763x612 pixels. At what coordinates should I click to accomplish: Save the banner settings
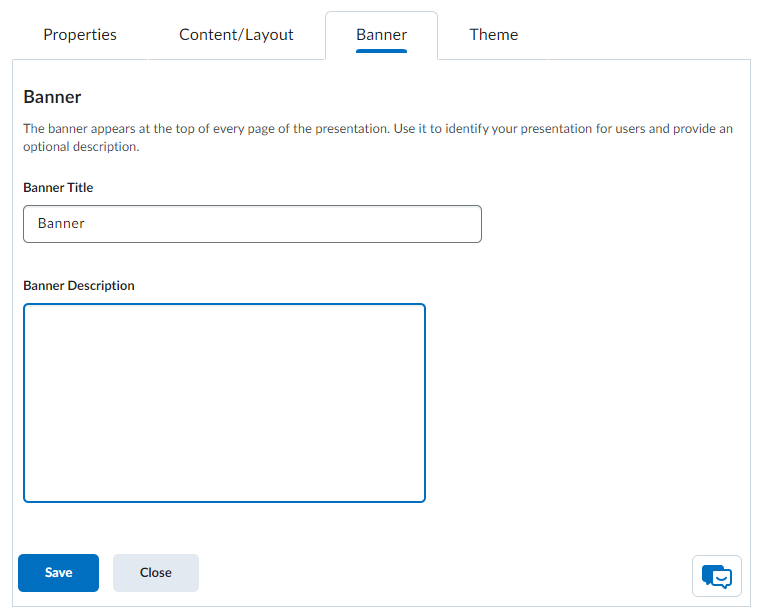point(58,573)
